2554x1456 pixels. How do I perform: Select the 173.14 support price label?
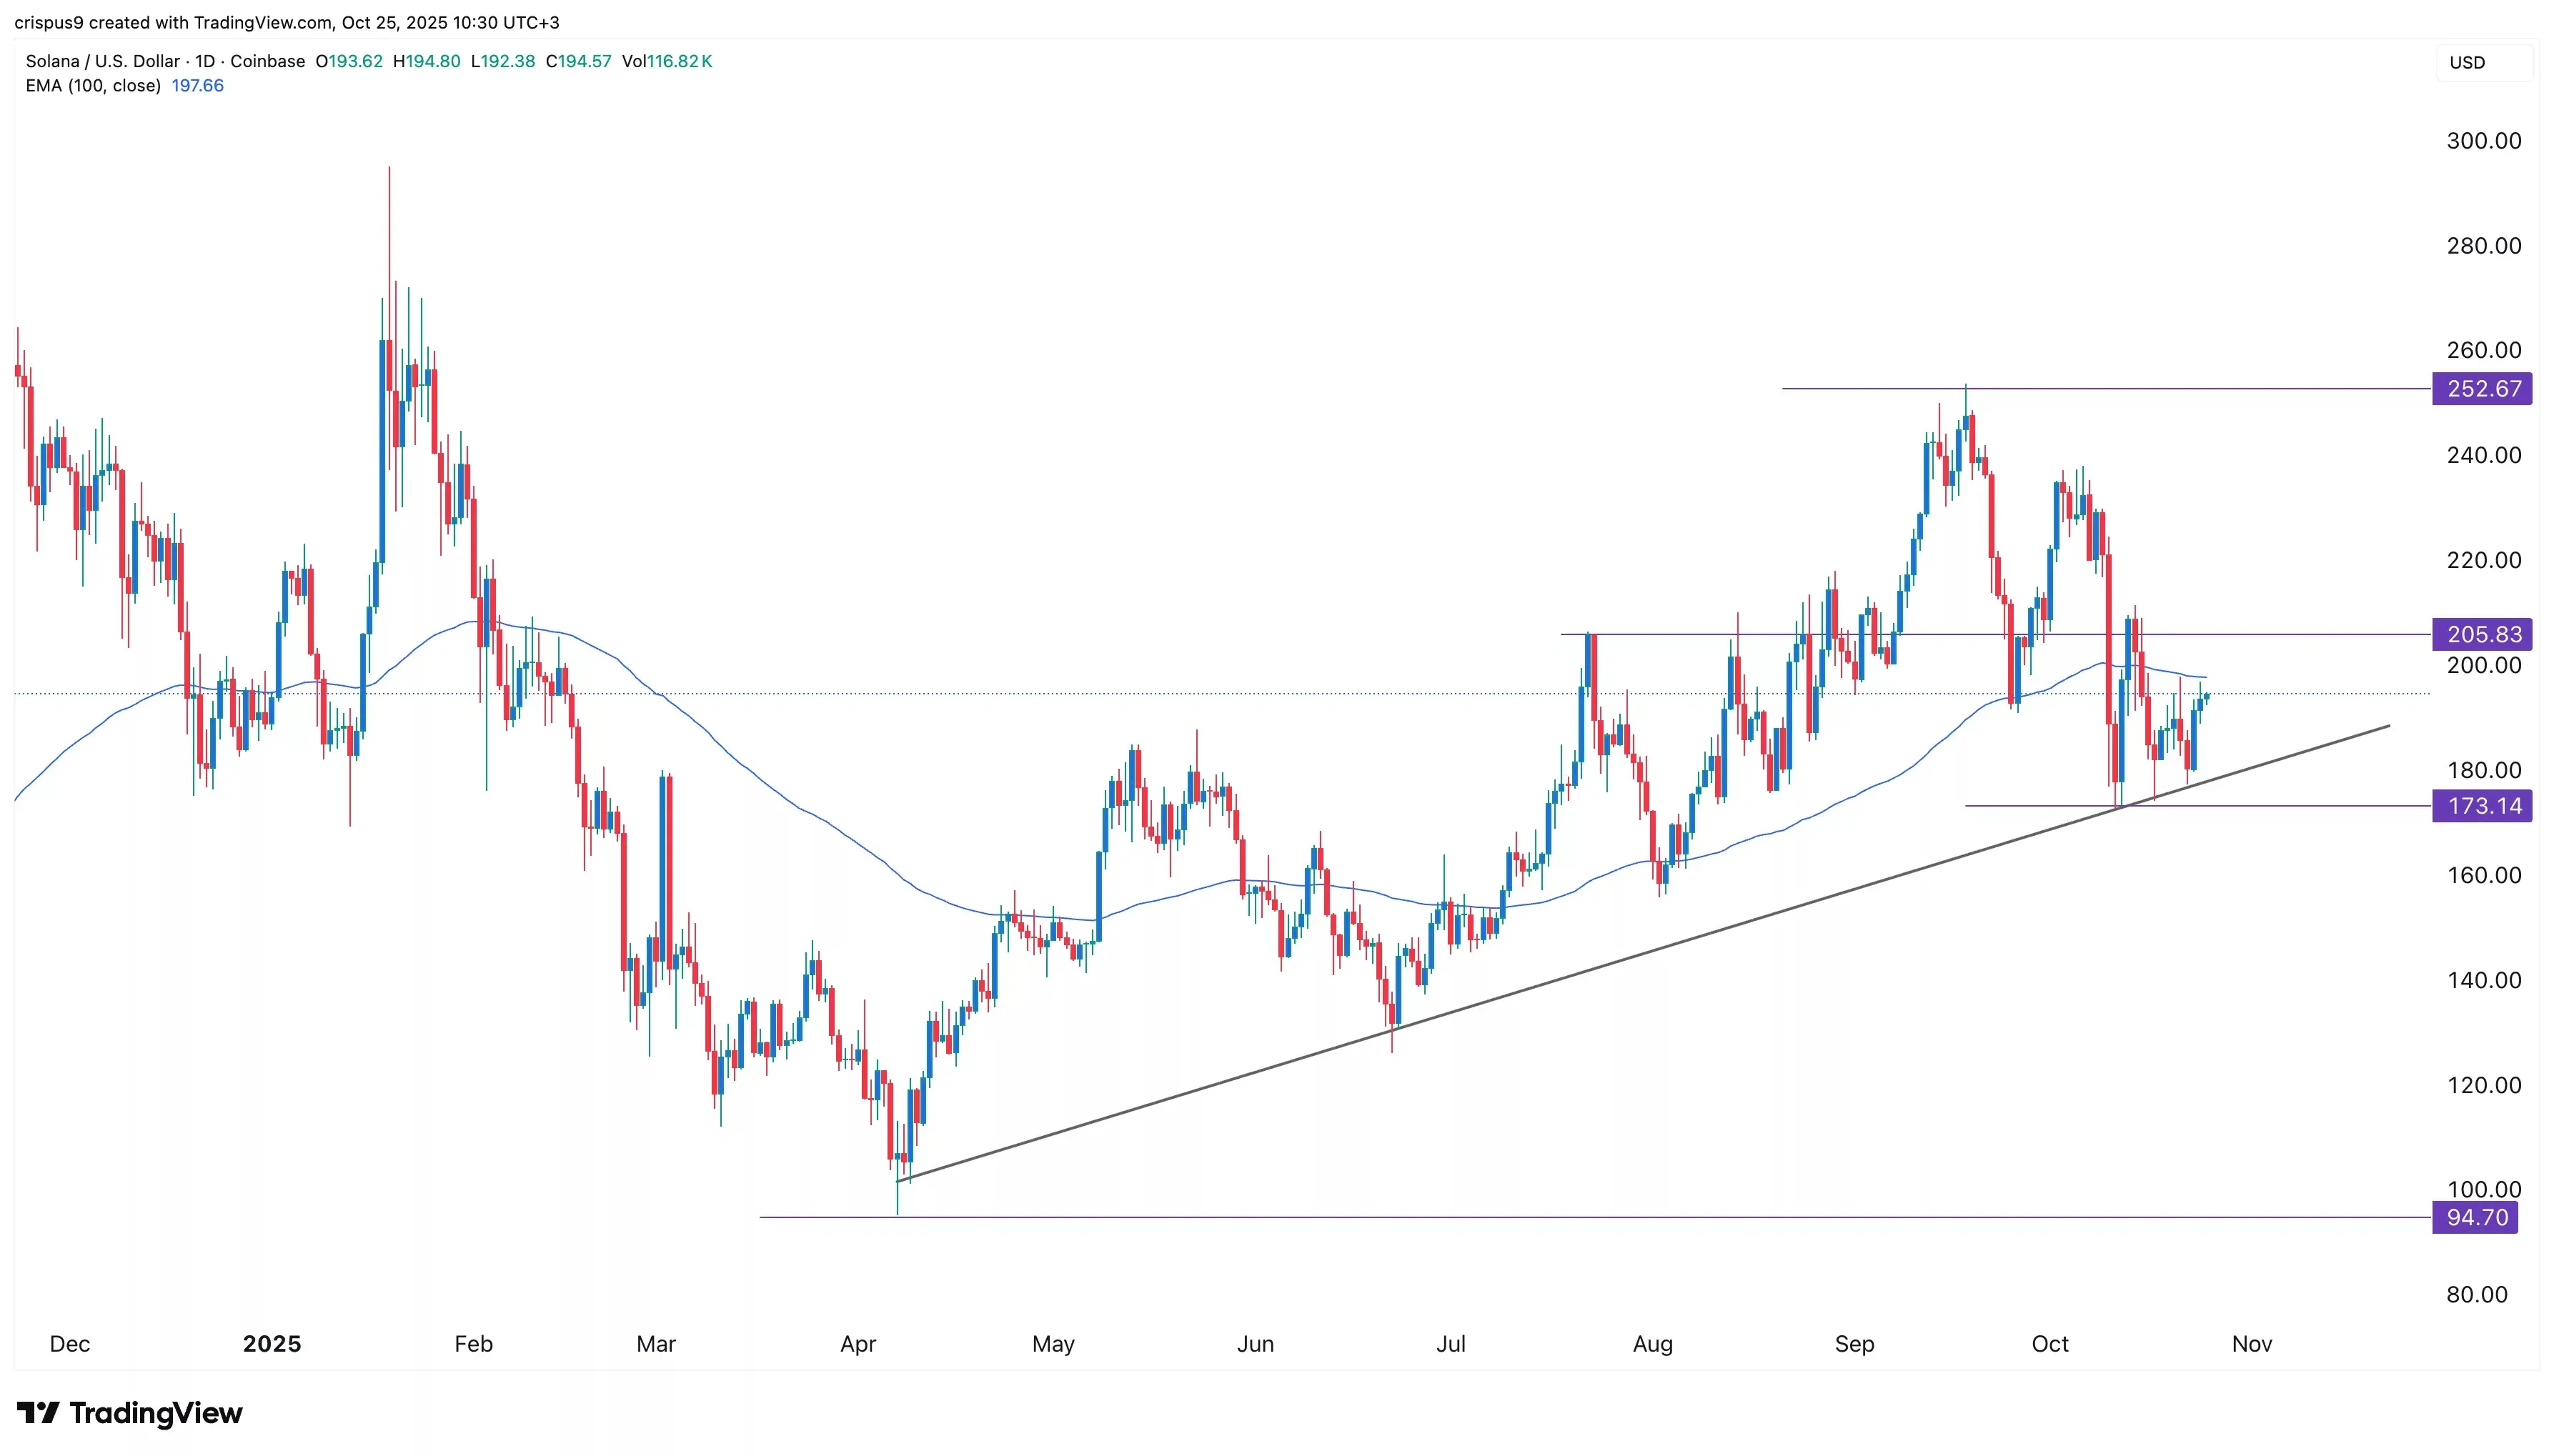pos(2482,806)
